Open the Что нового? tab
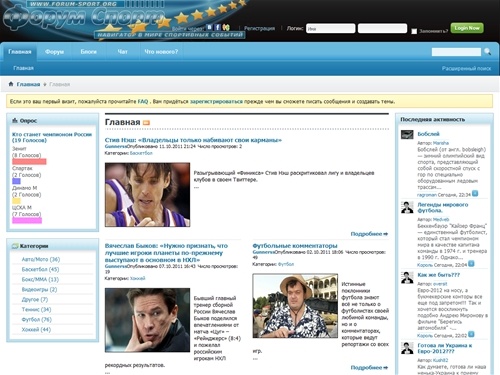The width and height of the screenshot is (500, 375). pos(161,52)
